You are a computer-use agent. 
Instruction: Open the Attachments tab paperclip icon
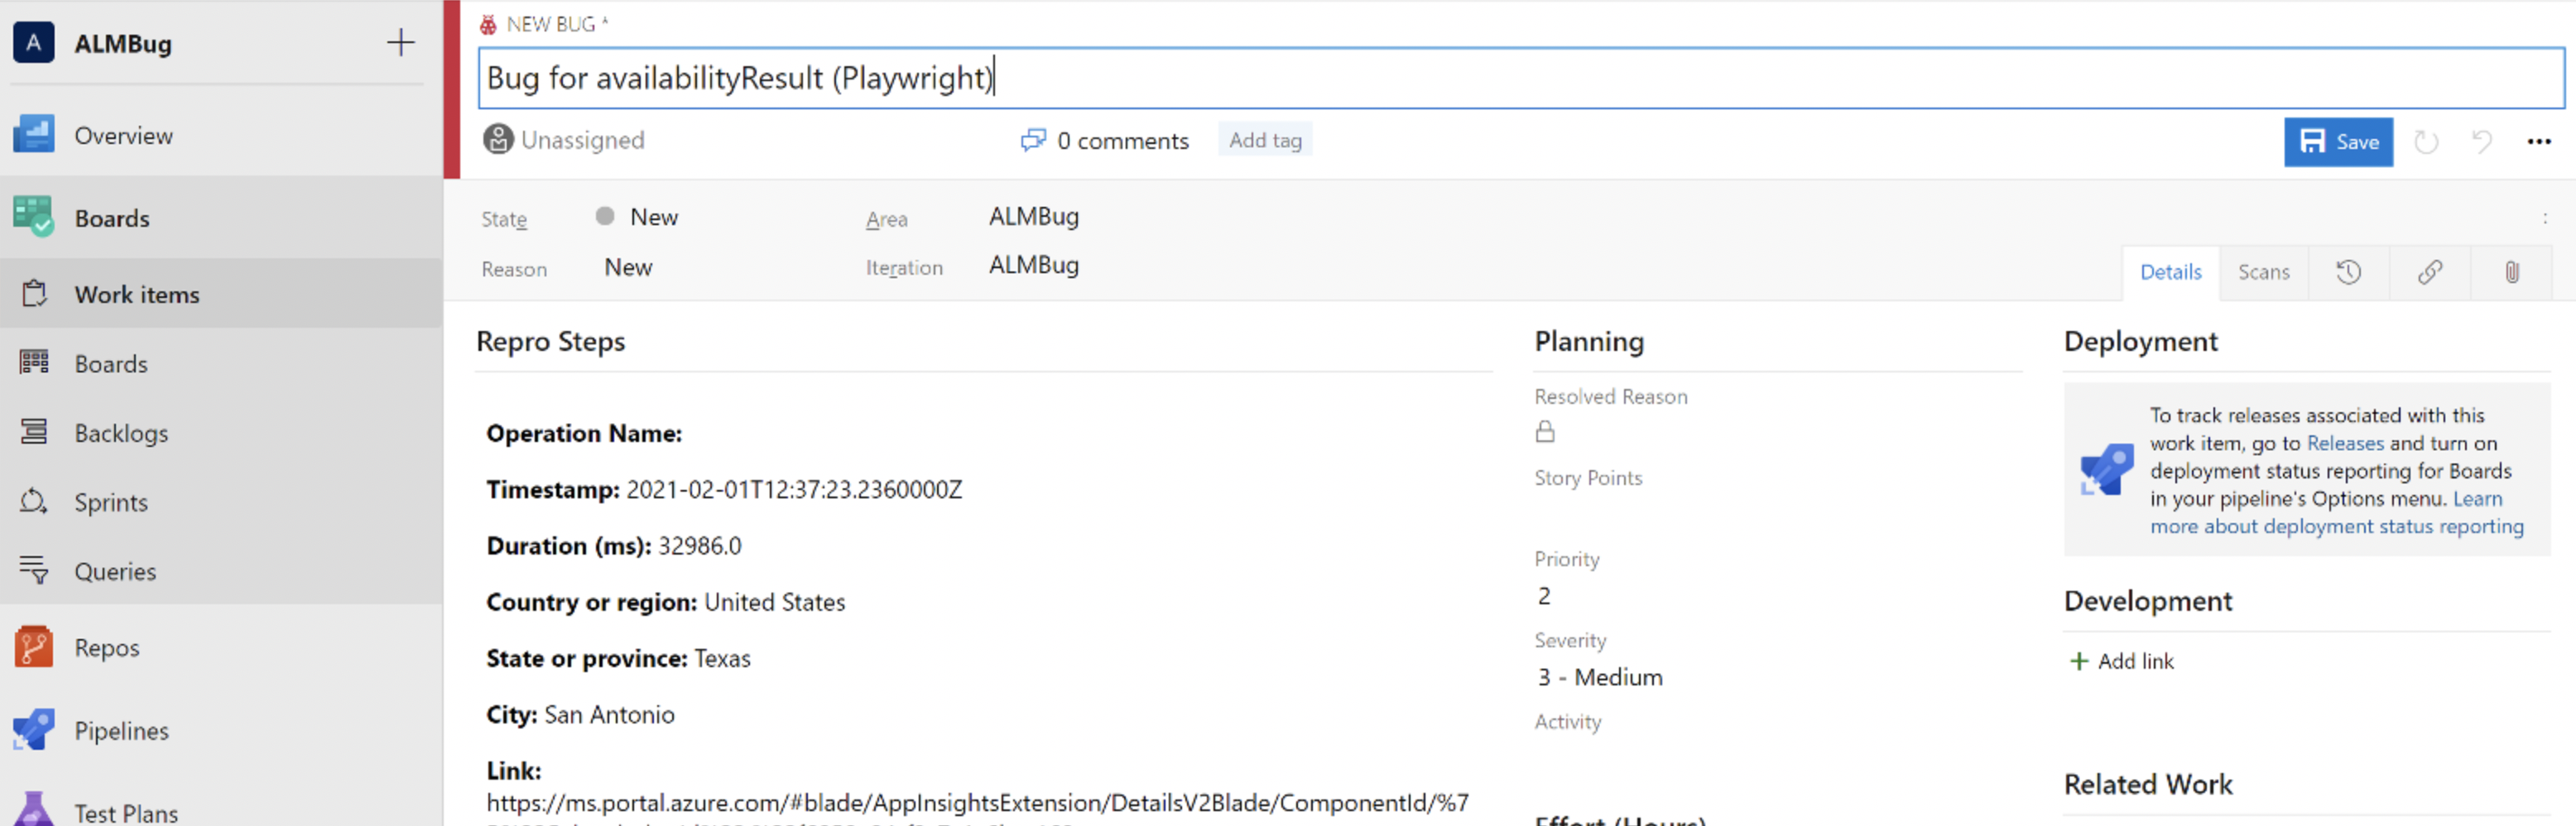2511,272
